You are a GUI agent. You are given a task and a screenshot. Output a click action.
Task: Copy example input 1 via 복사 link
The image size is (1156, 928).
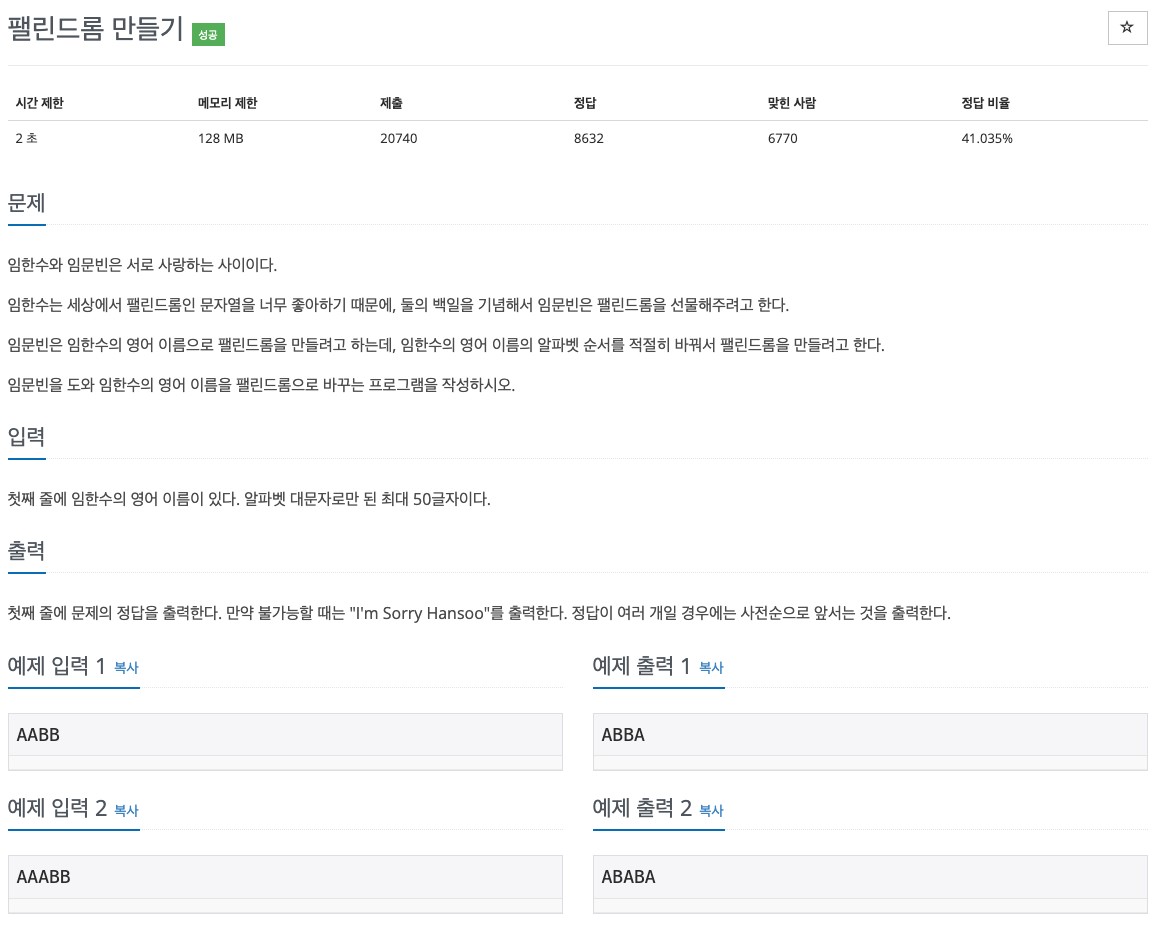(x=126, y=667)
